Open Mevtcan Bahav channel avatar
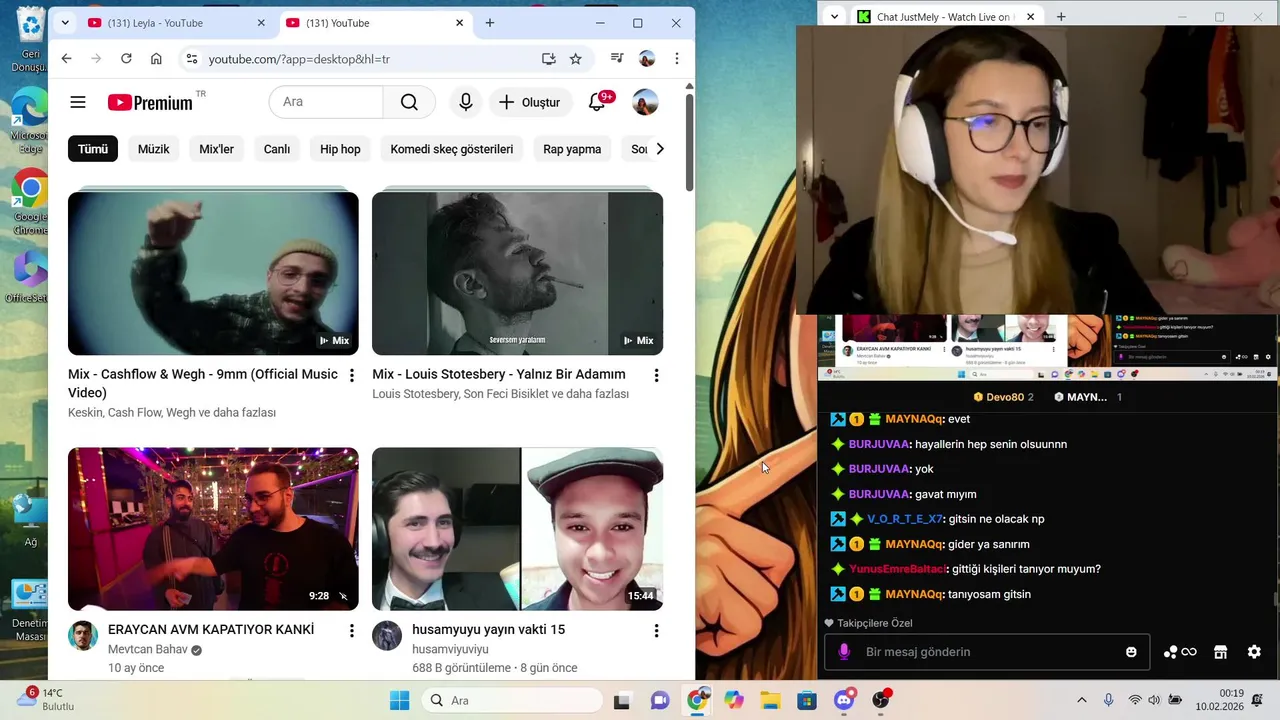The width and height of the screenshot is (1280, 720). point(83,635)
